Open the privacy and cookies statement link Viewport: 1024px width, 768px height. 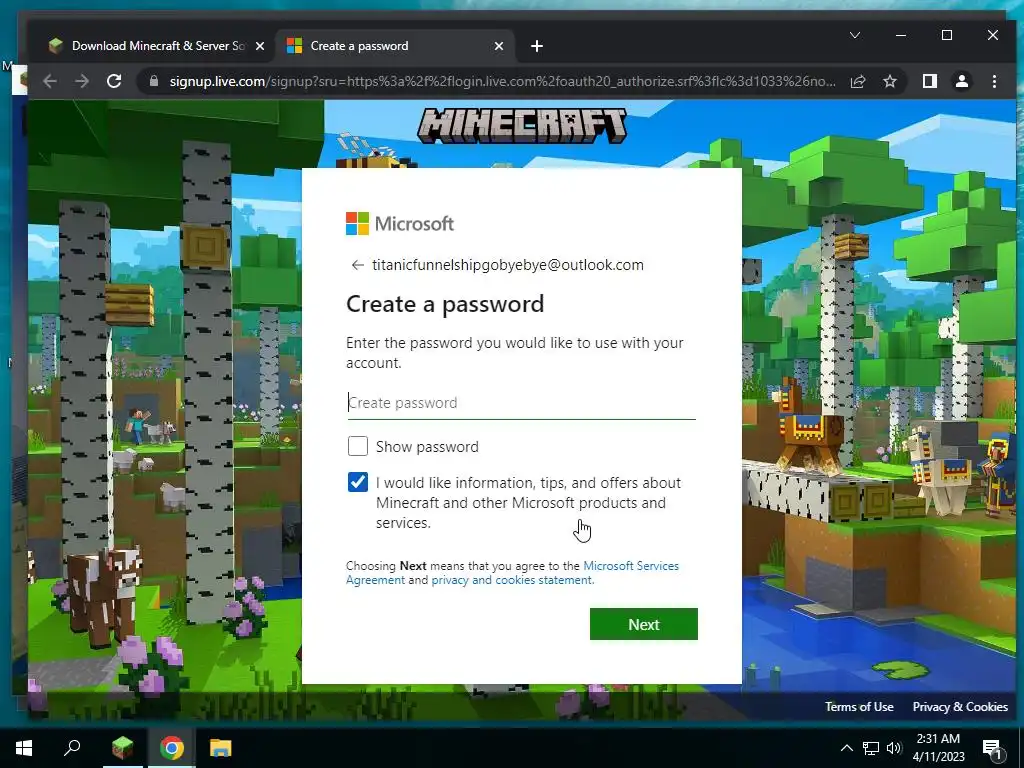(513, 580)
